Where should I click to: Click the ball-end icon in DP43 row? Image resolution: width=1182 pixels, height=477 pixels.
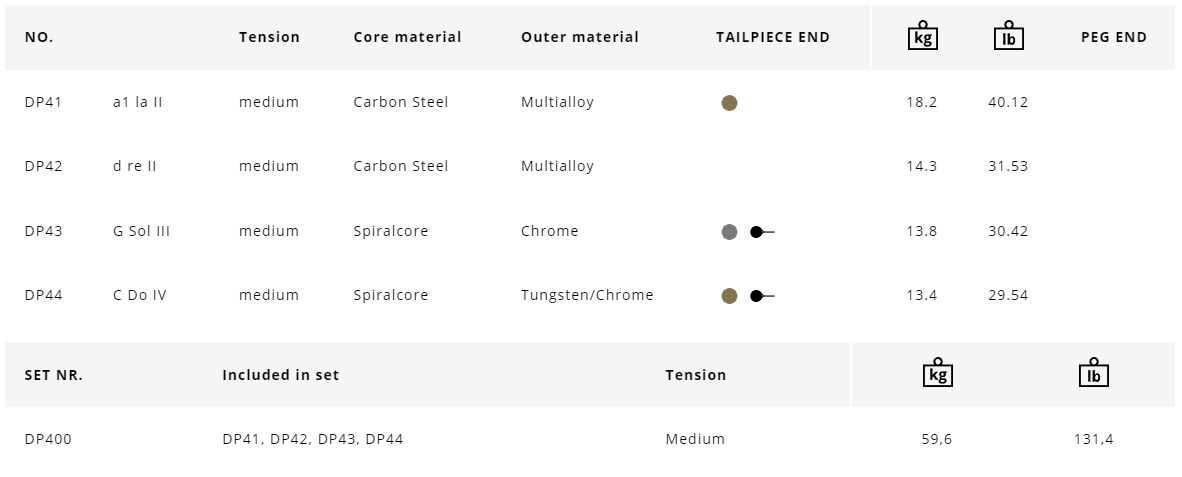pyautogui.click(x=762, y=232)
